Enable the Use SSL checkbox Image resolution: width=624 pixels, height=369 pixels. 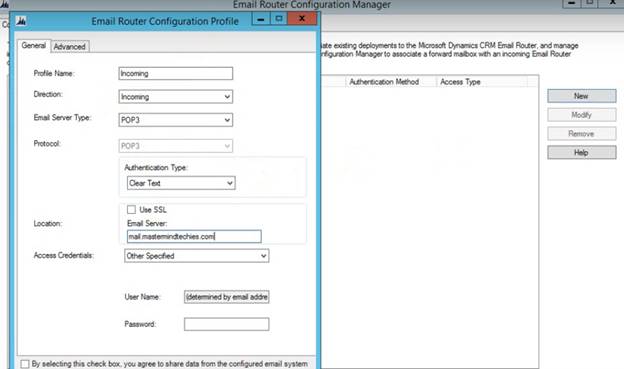point(131,209)
